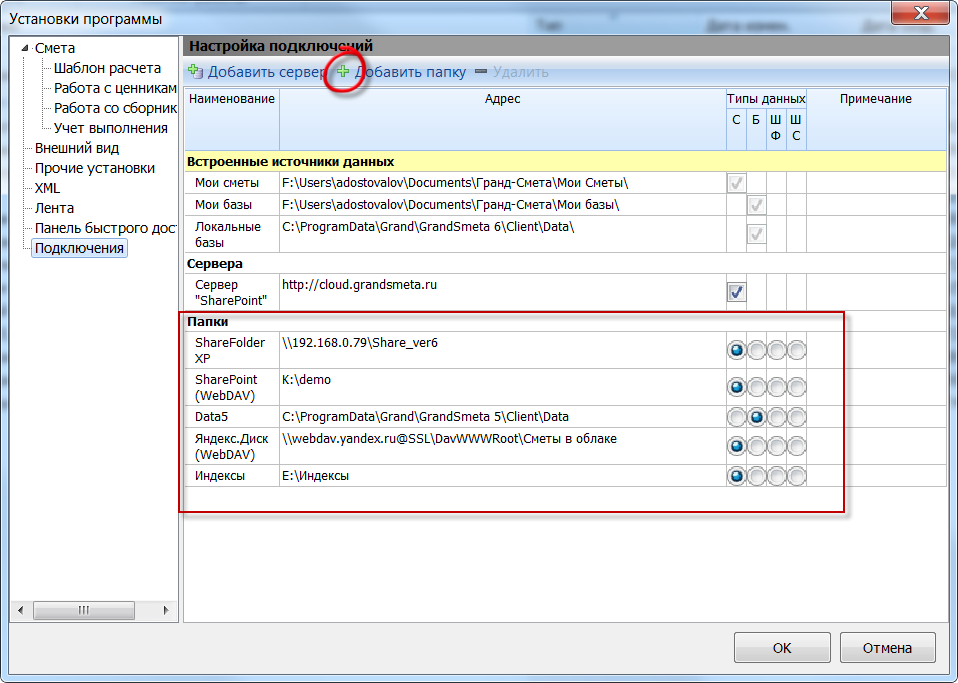Click the Типы данных column header
958x683 pixels.
[x=766, y=98]
